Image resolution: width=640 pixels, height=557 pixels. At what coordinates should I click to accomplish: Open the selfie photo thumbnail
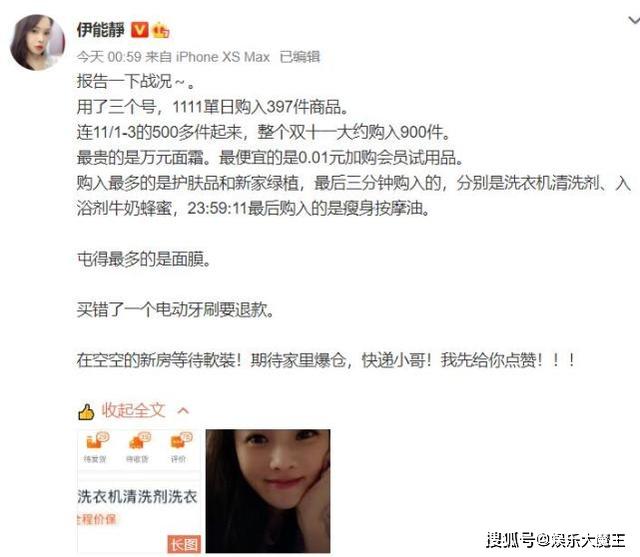[x=268, y=491]
